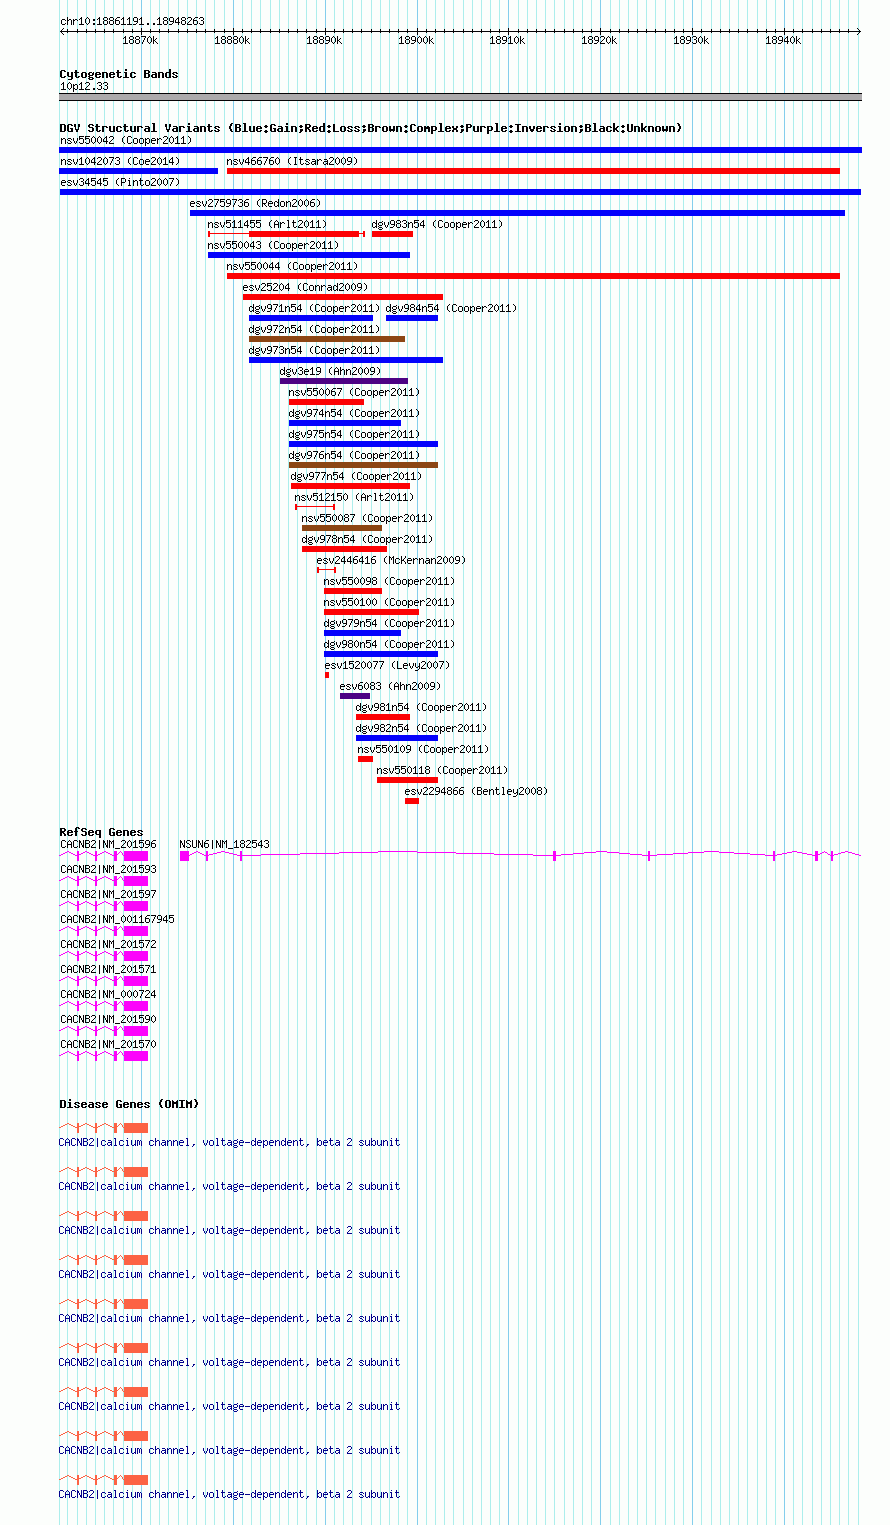890x1525 pixels.
Task: Click the Disease Genes (OMIM) track title
Action: (129, 1104)
